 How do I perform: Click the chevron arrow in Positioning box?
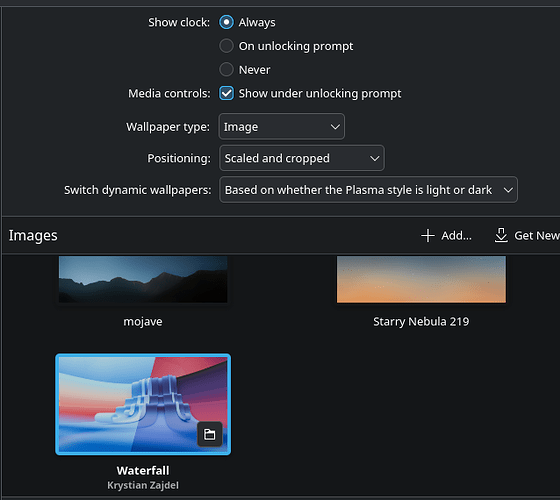coord(375,158)
